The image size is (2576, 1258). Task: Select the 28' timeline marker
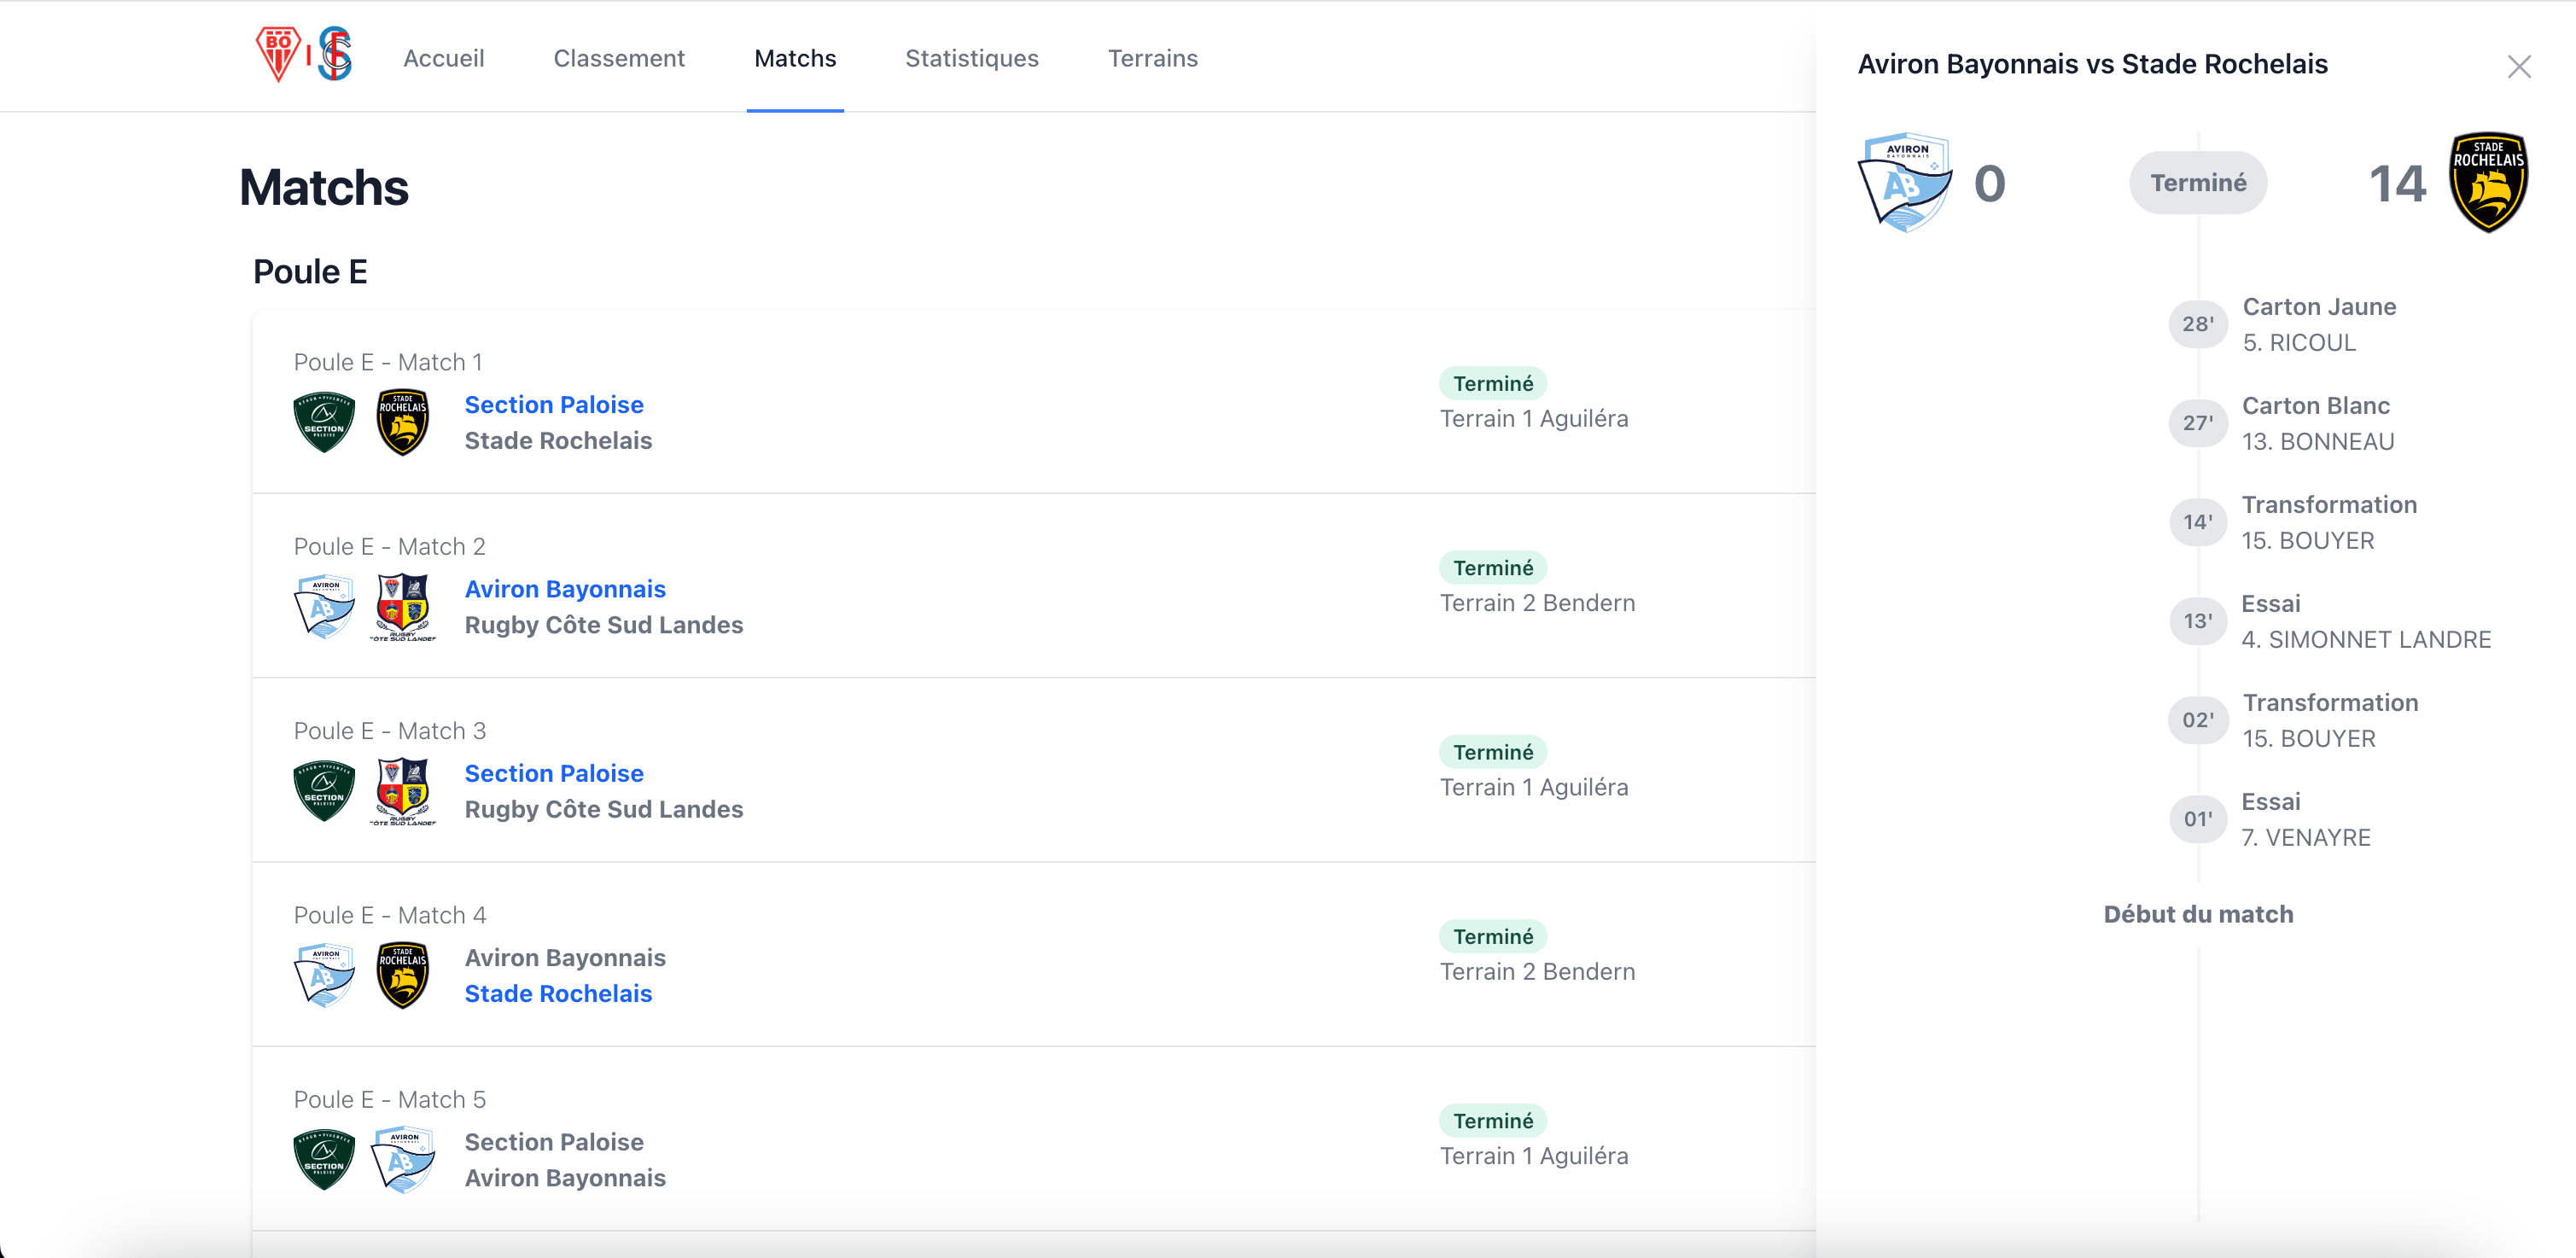[2198, 324]
